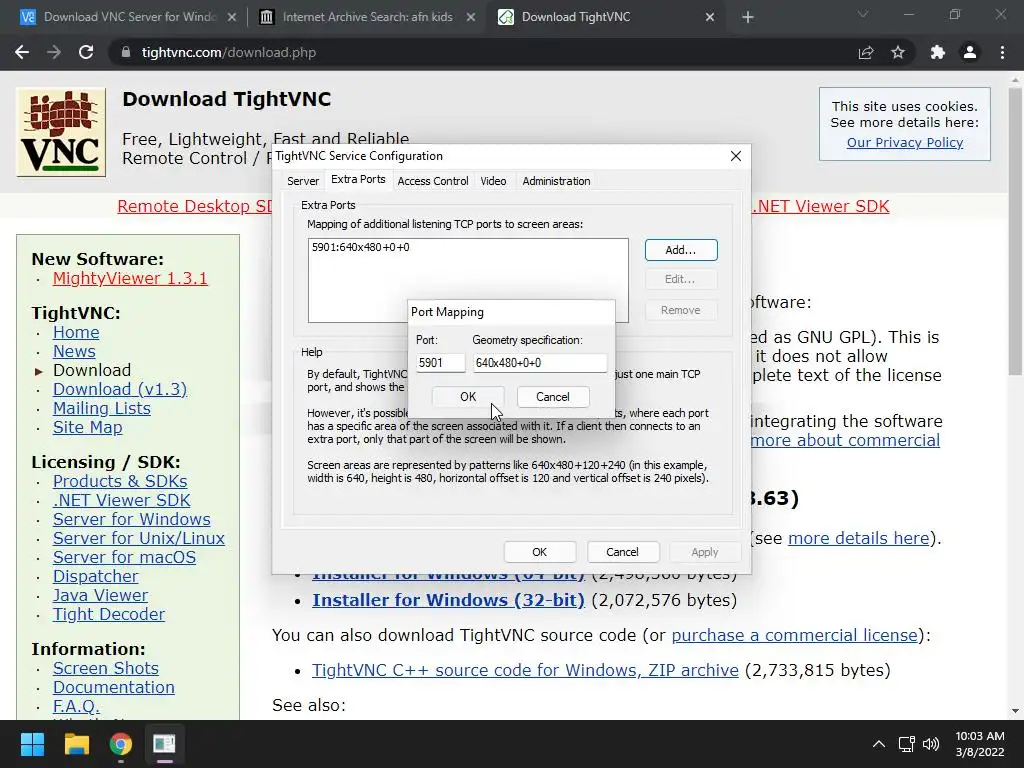
Task: Open Java Viewer sidebar link
Action: tap(100, 595)
